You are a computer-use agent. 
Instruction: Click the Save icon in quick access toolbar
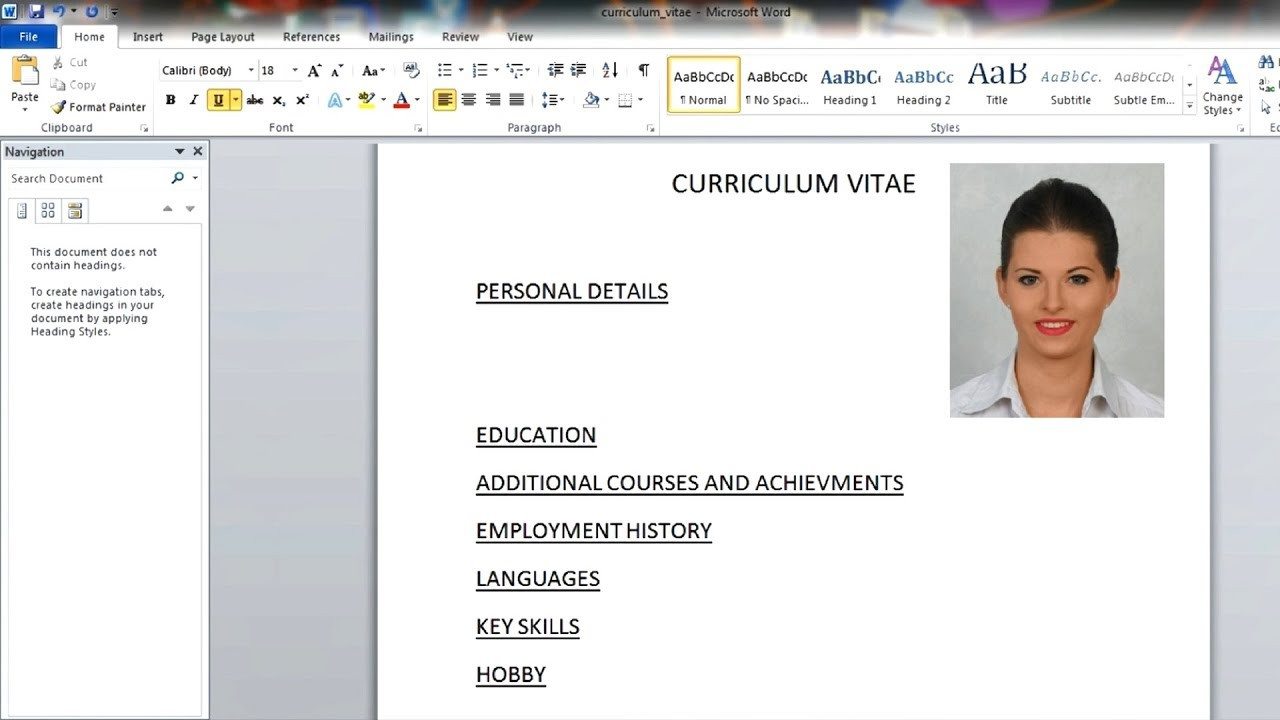pos(37,12)
